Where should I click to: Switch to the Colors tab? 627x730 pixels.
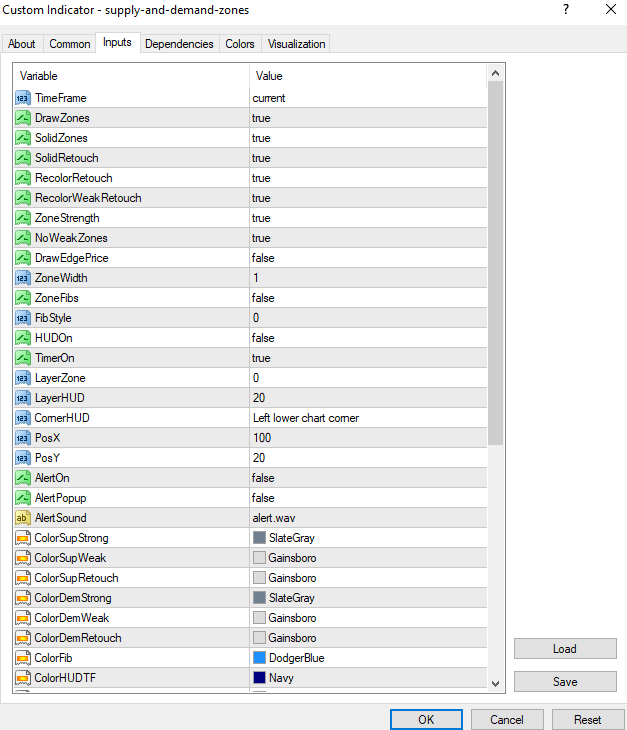(x=240, y=44)
